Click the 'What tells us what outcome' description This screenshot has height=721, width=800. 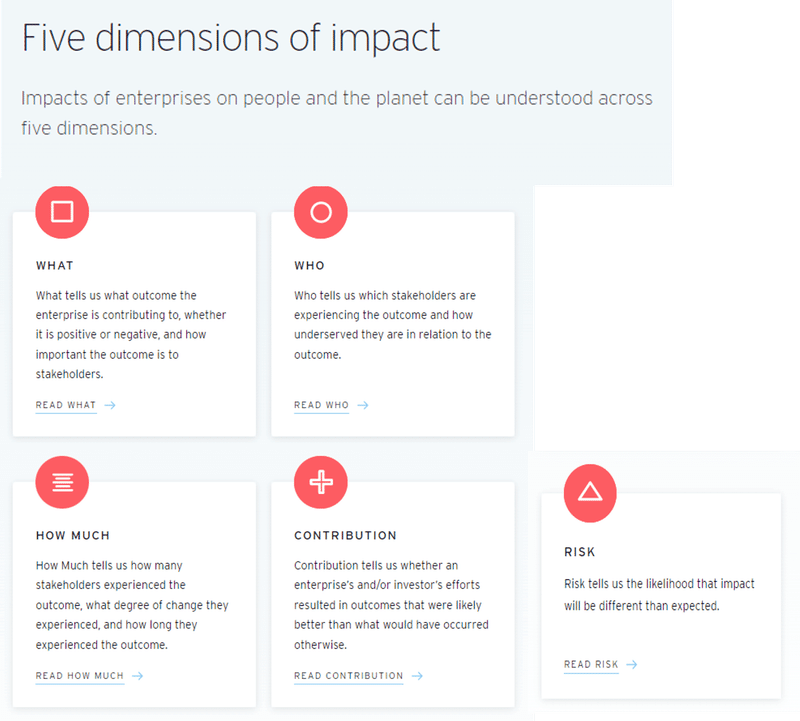coord(131,335)
